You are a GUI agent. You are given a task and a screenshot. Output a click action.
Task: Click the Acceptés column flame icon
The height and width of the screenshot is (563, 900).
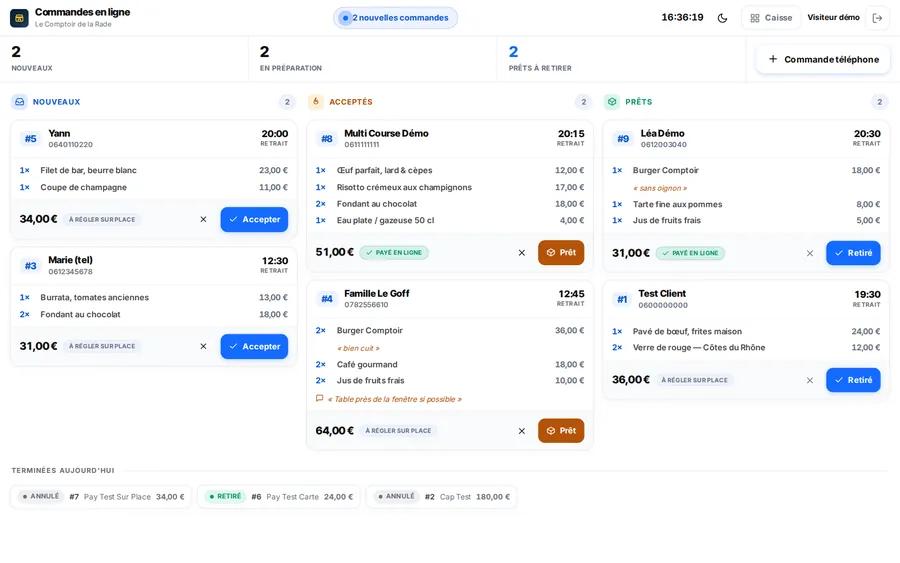click(x=316, y=102)
